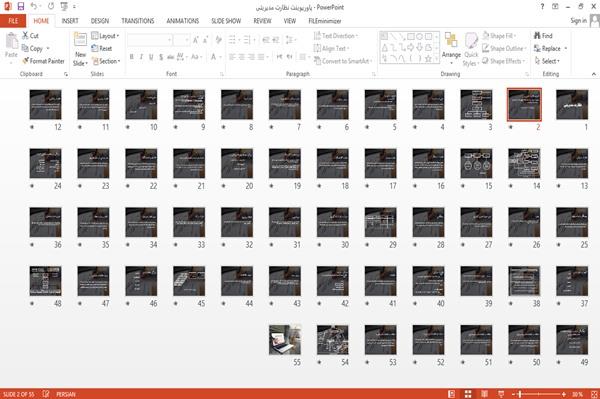Open the font size combo box
Viewport: 600px width, 399px height.
[181, 40]
